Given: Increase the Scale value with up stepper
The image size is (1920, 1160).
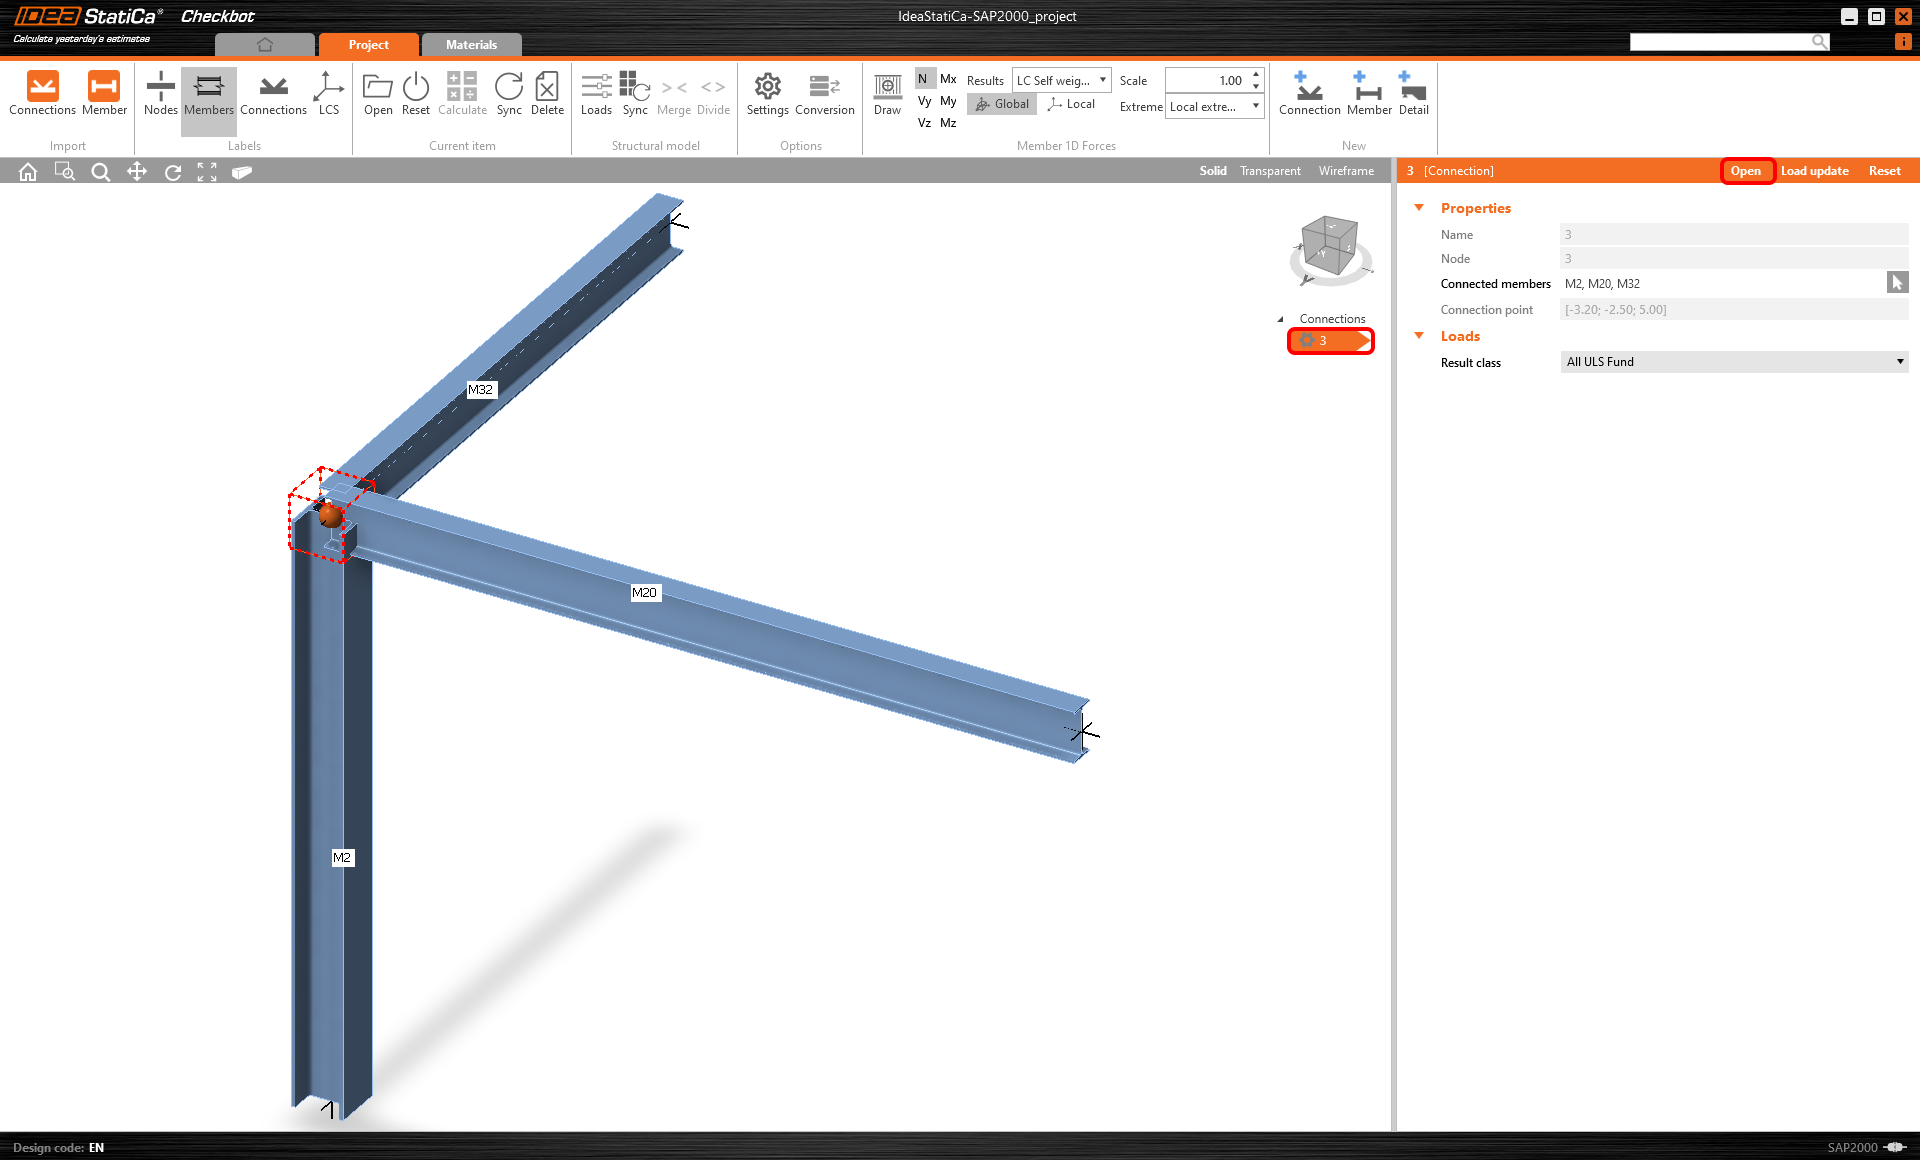Looking at the screenshot, I should pyautogui.click(x=1256, y=75).
